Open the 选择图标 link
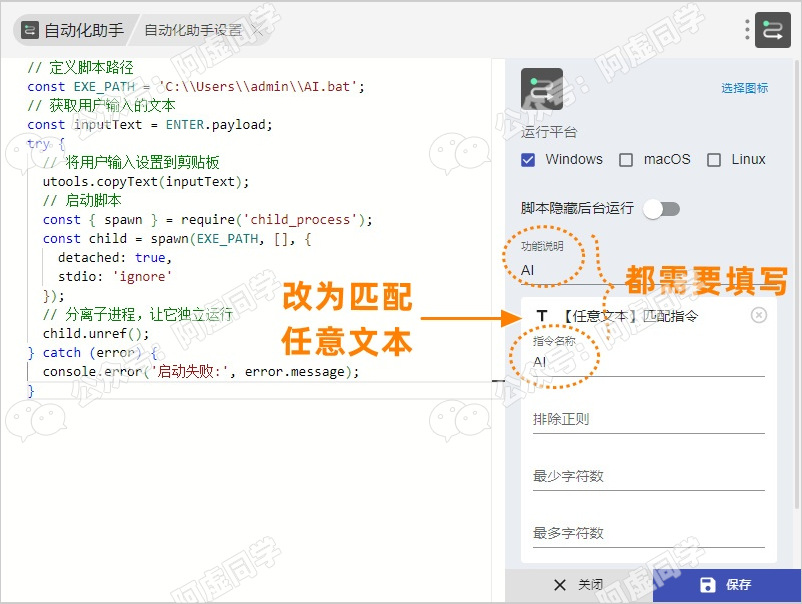This screenshot has width=802, height=604. [745, 88]
